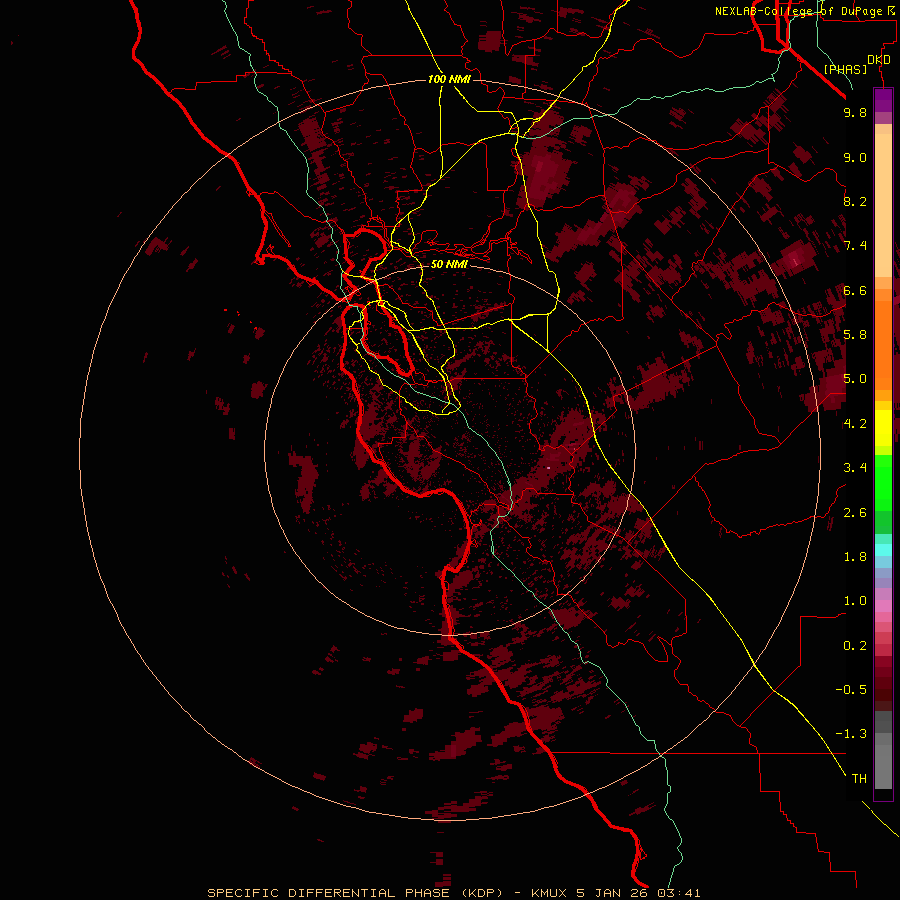Click the 5.8 legend value
Screen dimensions: 900x900
(855, 334)
